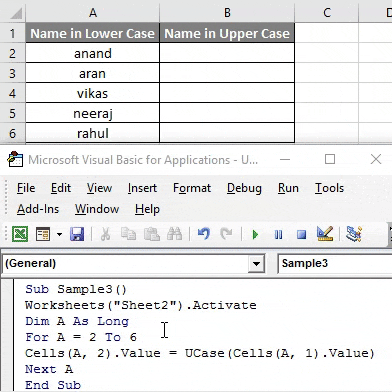
Task: Click the Insert UserForm toolbar icon
Action: pos(43,234)
